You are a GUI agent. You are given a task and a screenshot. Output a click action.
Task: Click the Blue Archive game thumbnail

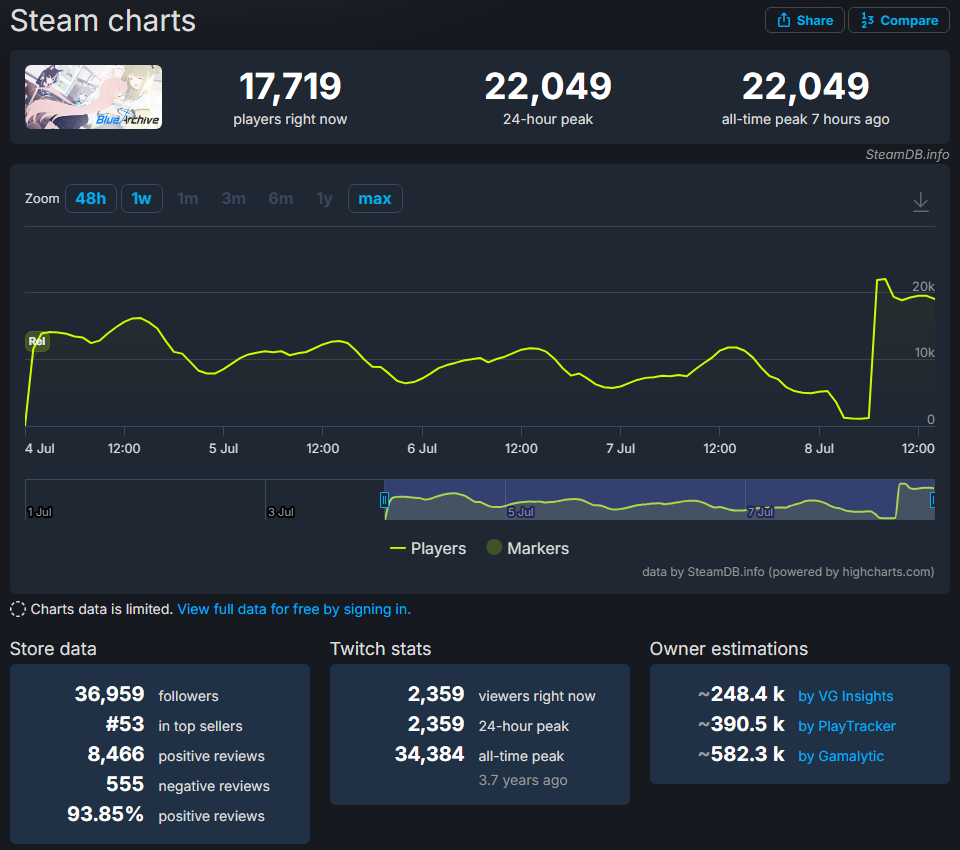[x=93, y=97]
